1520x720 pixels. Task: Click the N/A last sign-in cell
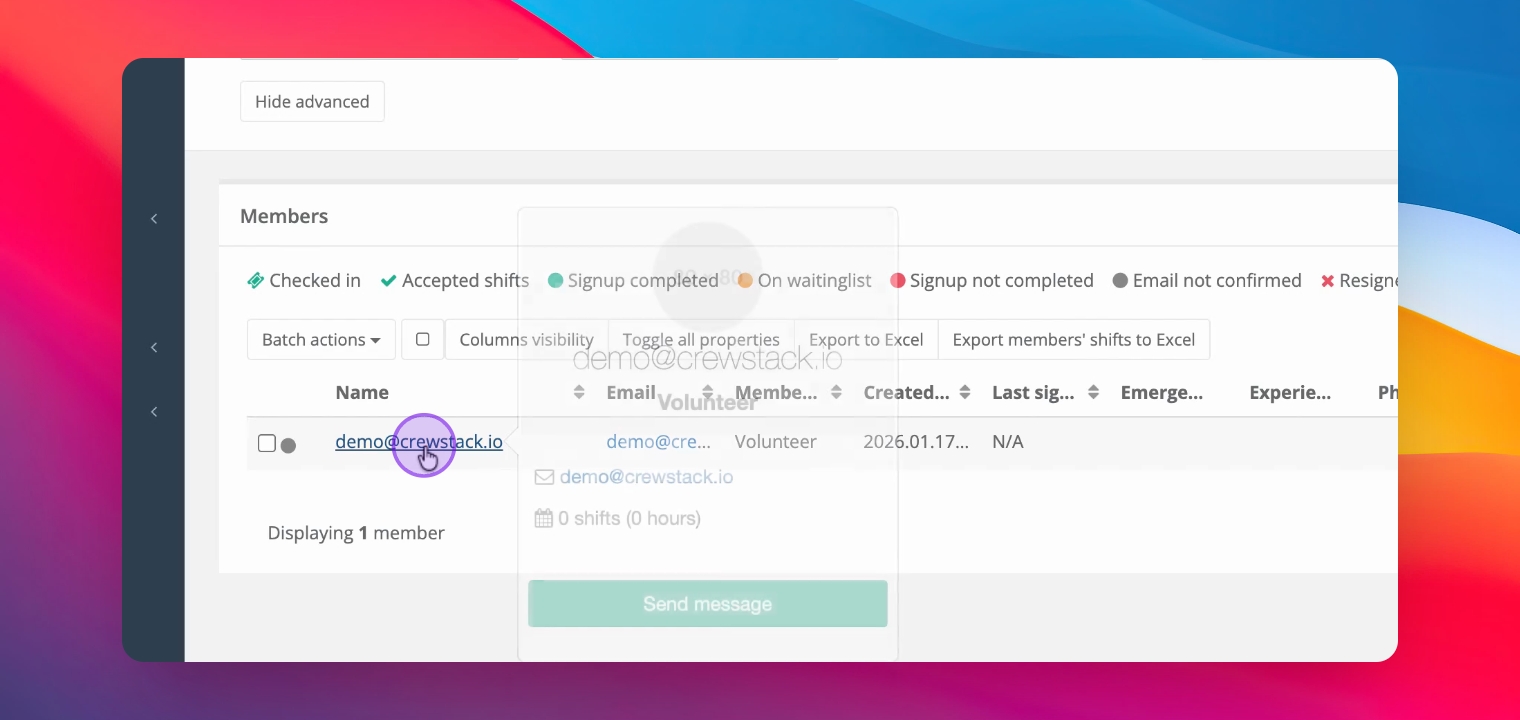click(x=1008, y=441)
